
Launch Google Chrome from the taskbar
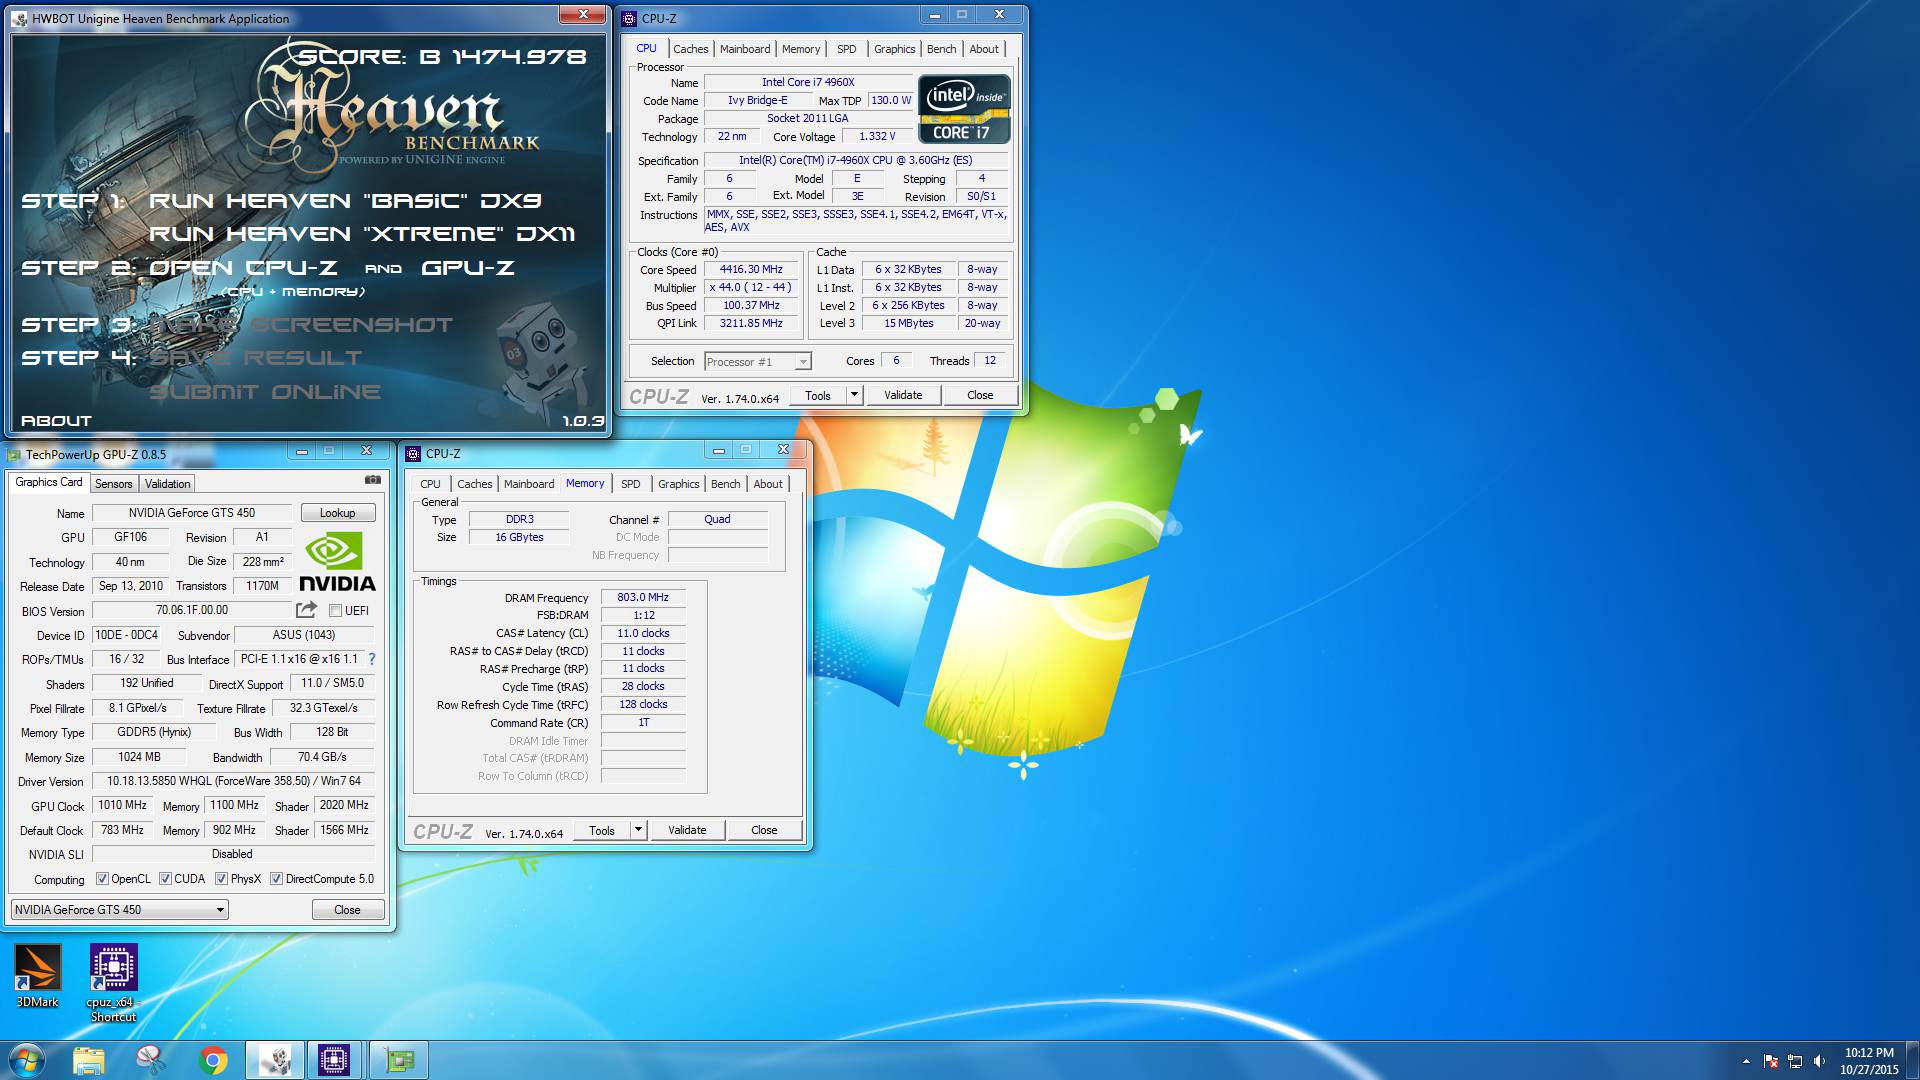click(213, 1060)
